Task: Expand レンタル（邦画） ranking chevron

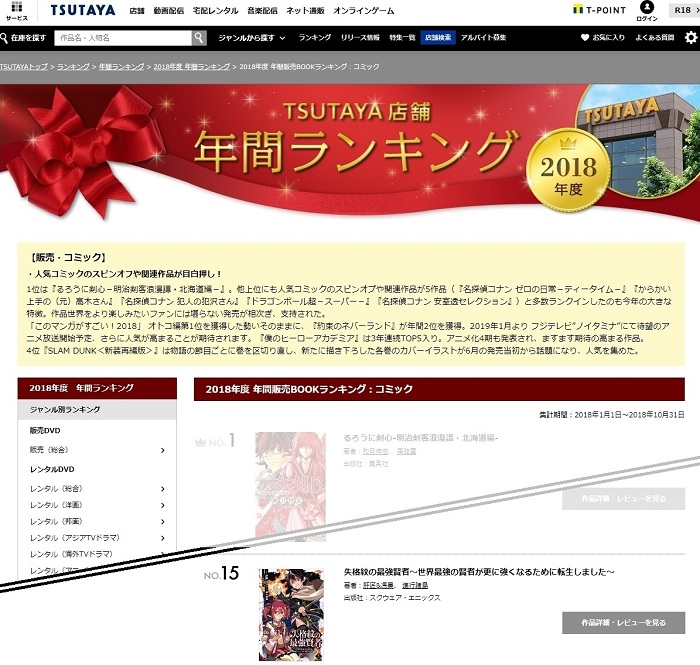Action: pyautogui.click(x=163, y=522)
